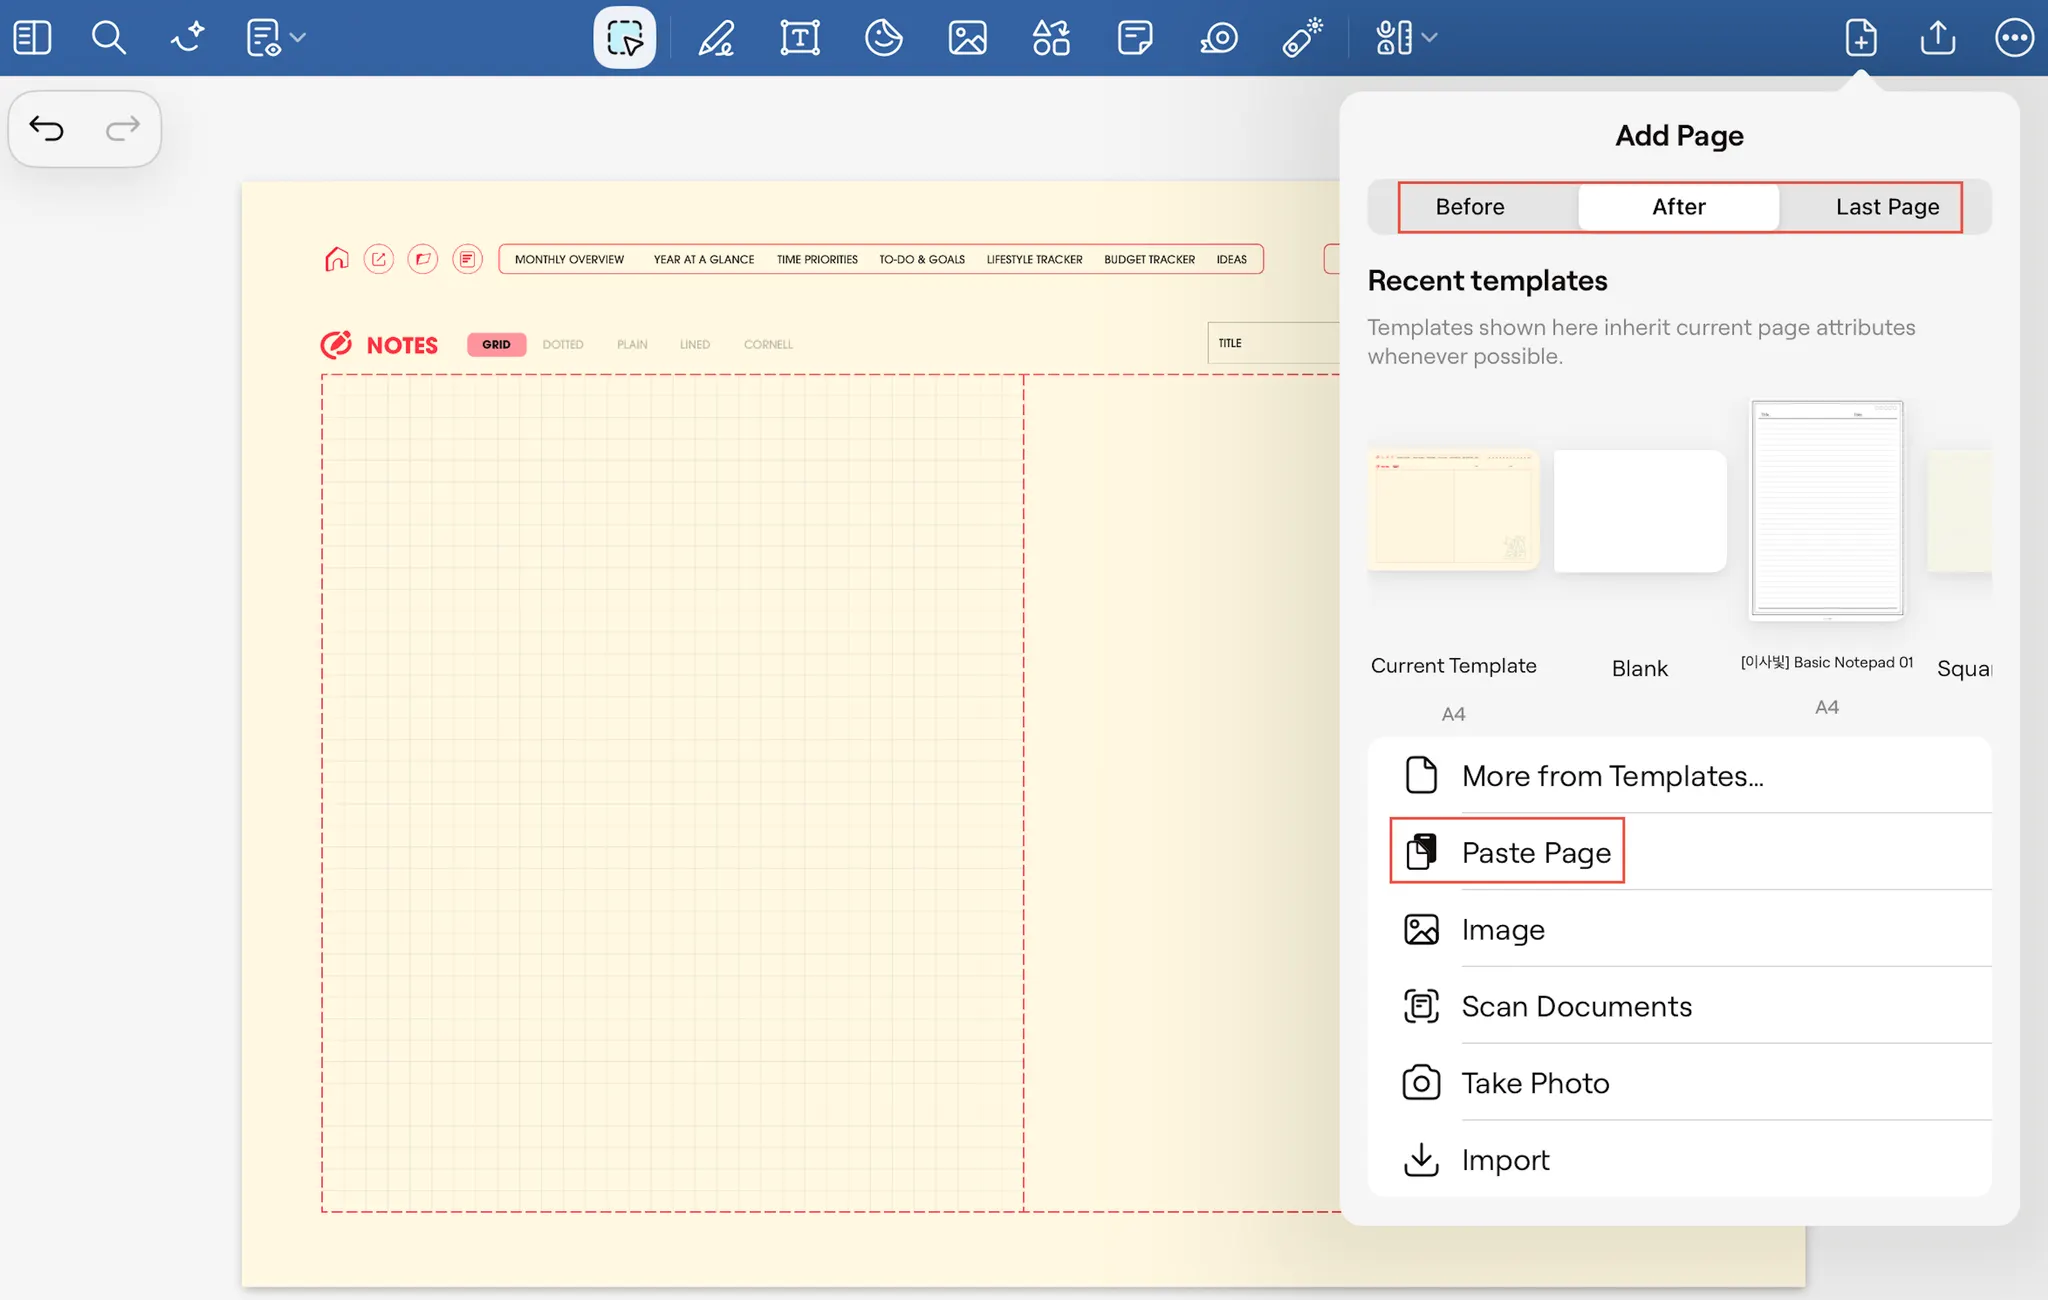Select Scan Documents option
This screenshot has height=1300, width=2048.
click(1576, 1006)
